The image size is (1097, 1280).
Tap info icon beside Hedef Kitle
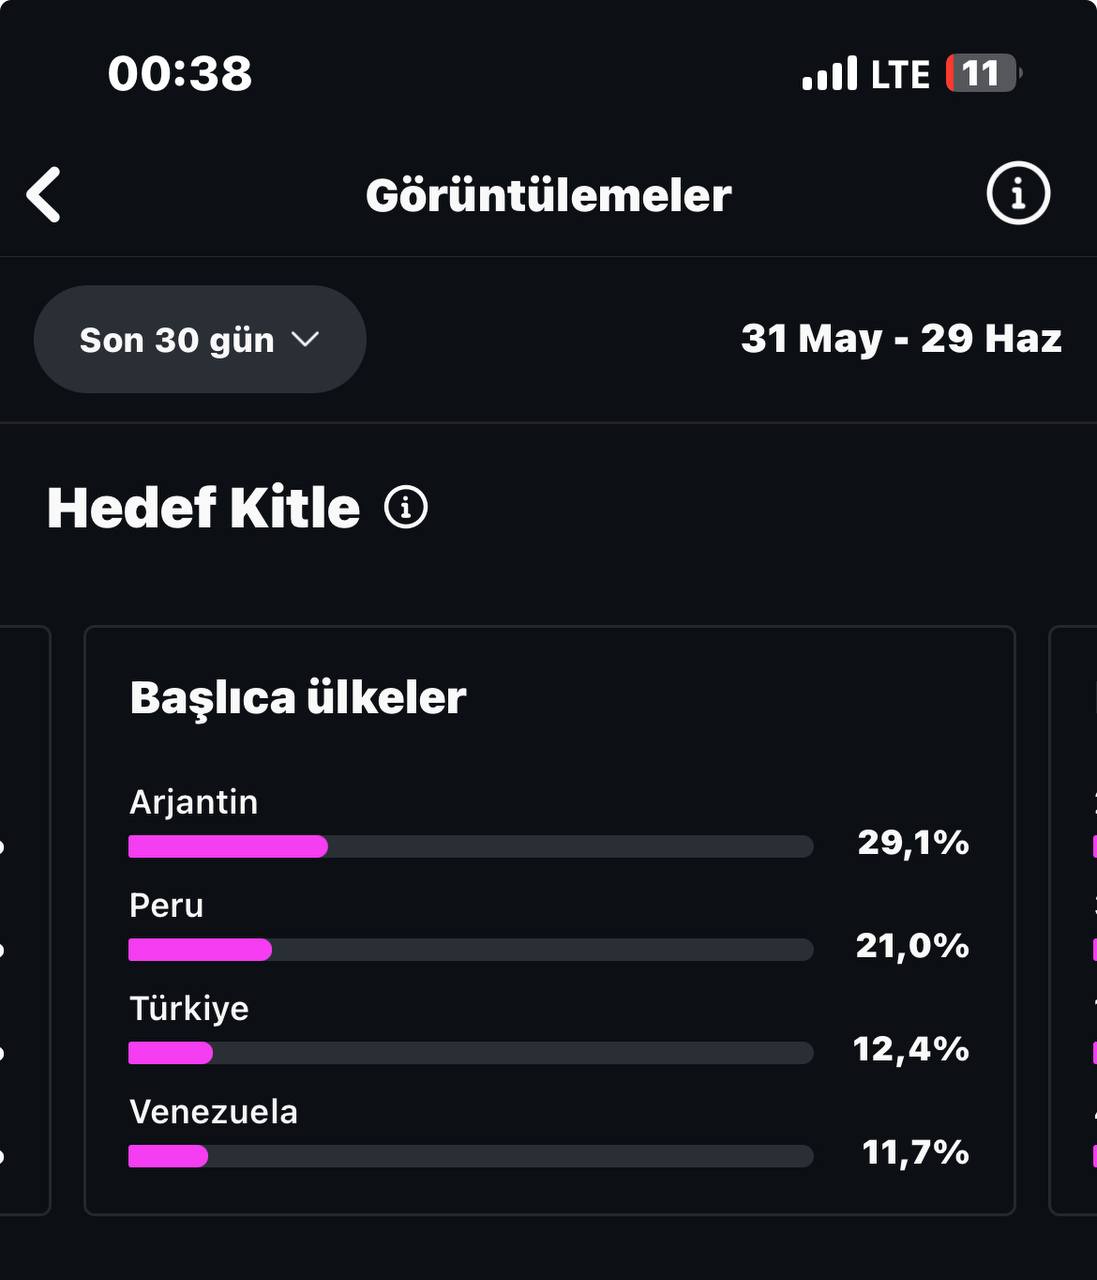coord(406,508)
